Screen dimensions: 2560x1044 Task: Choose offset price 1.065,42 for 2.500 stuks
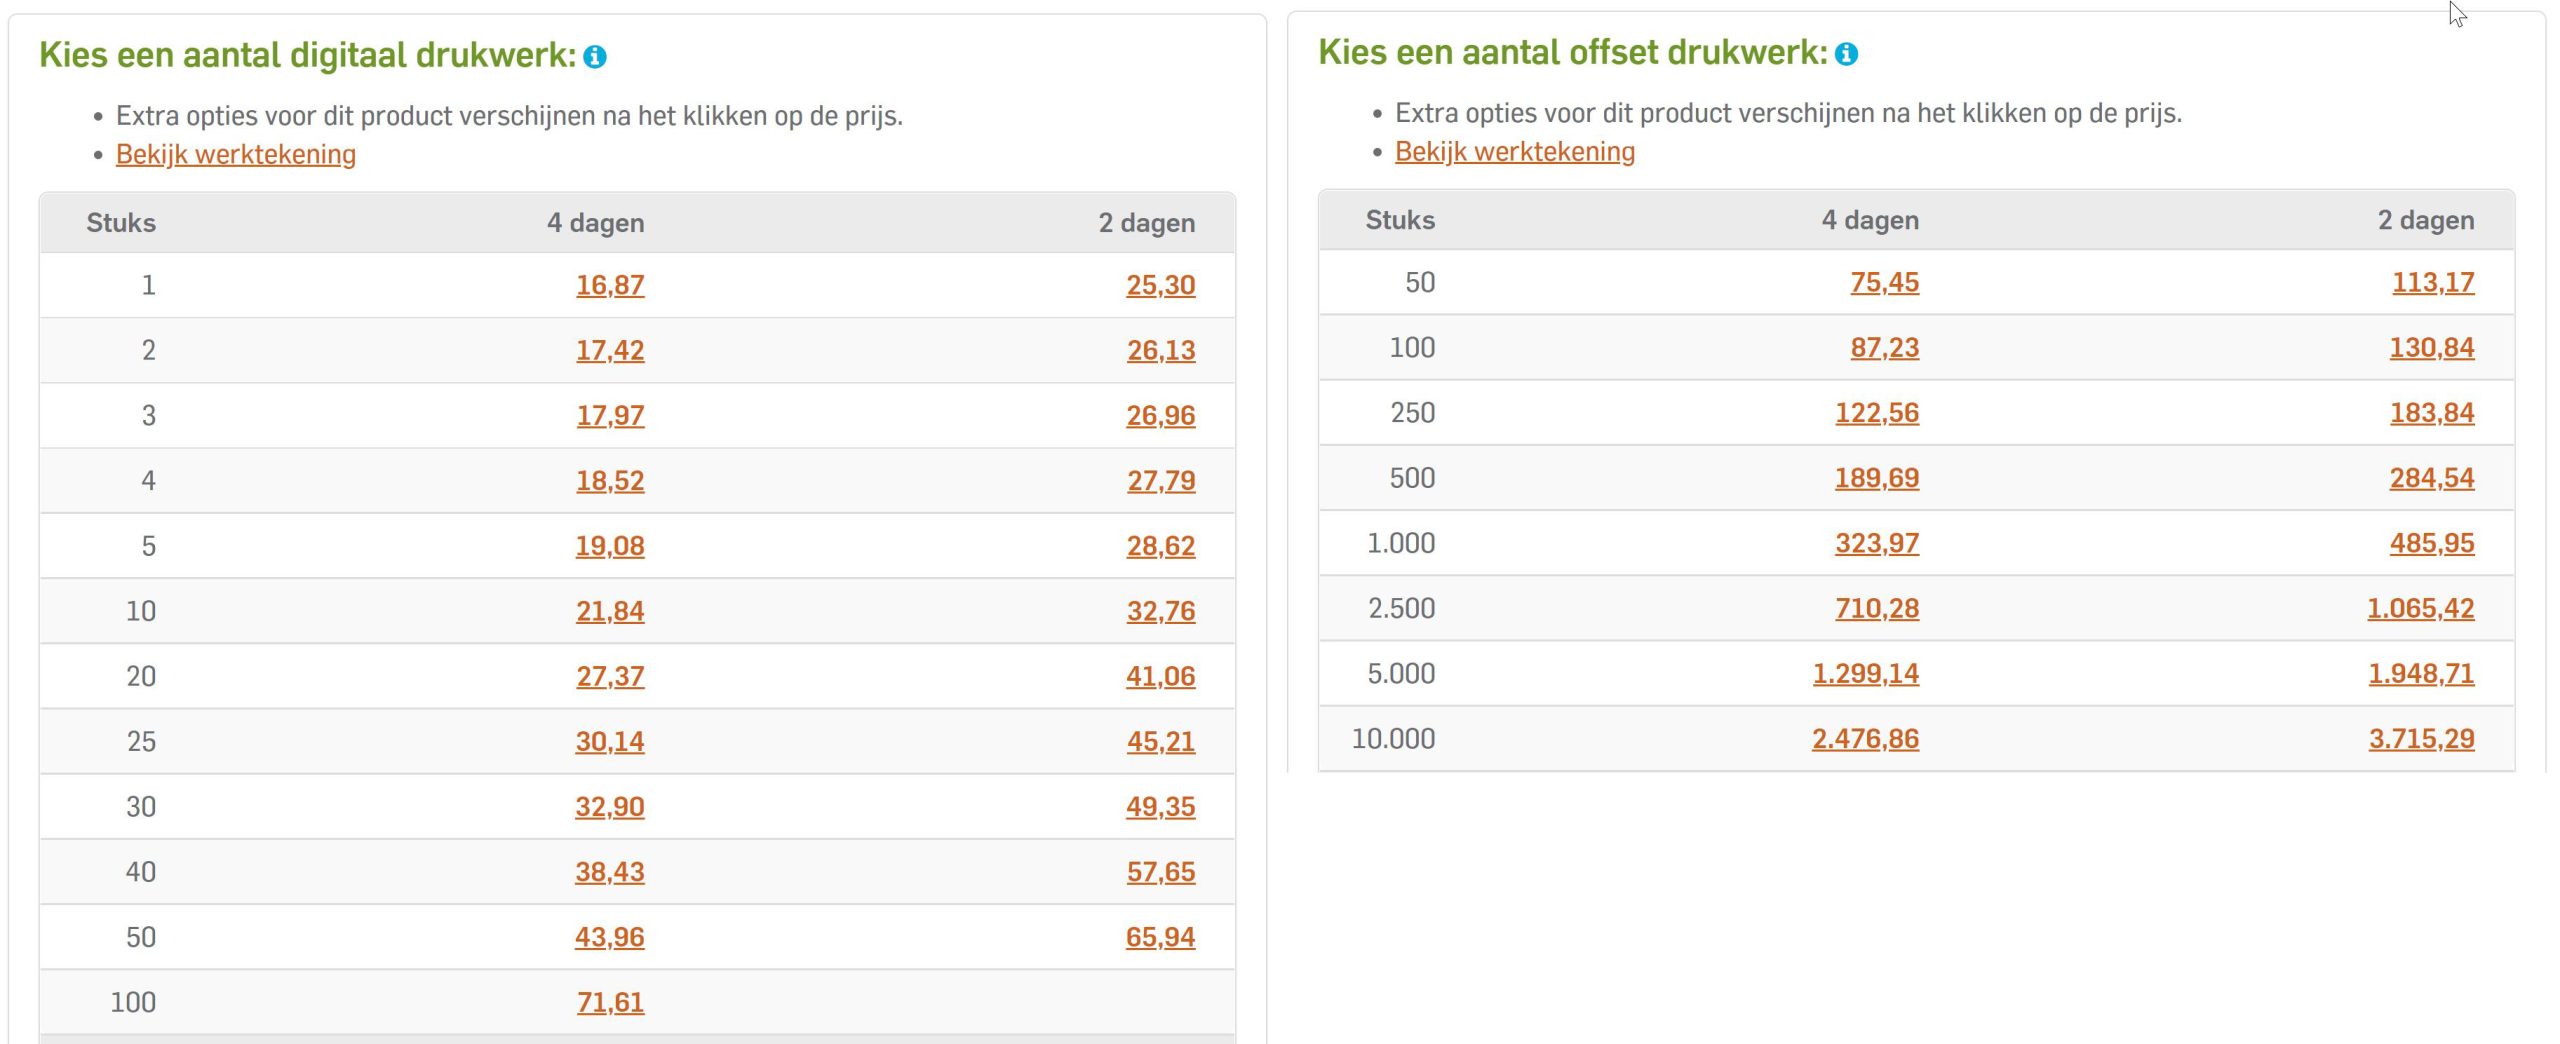tap(2420, 608)
